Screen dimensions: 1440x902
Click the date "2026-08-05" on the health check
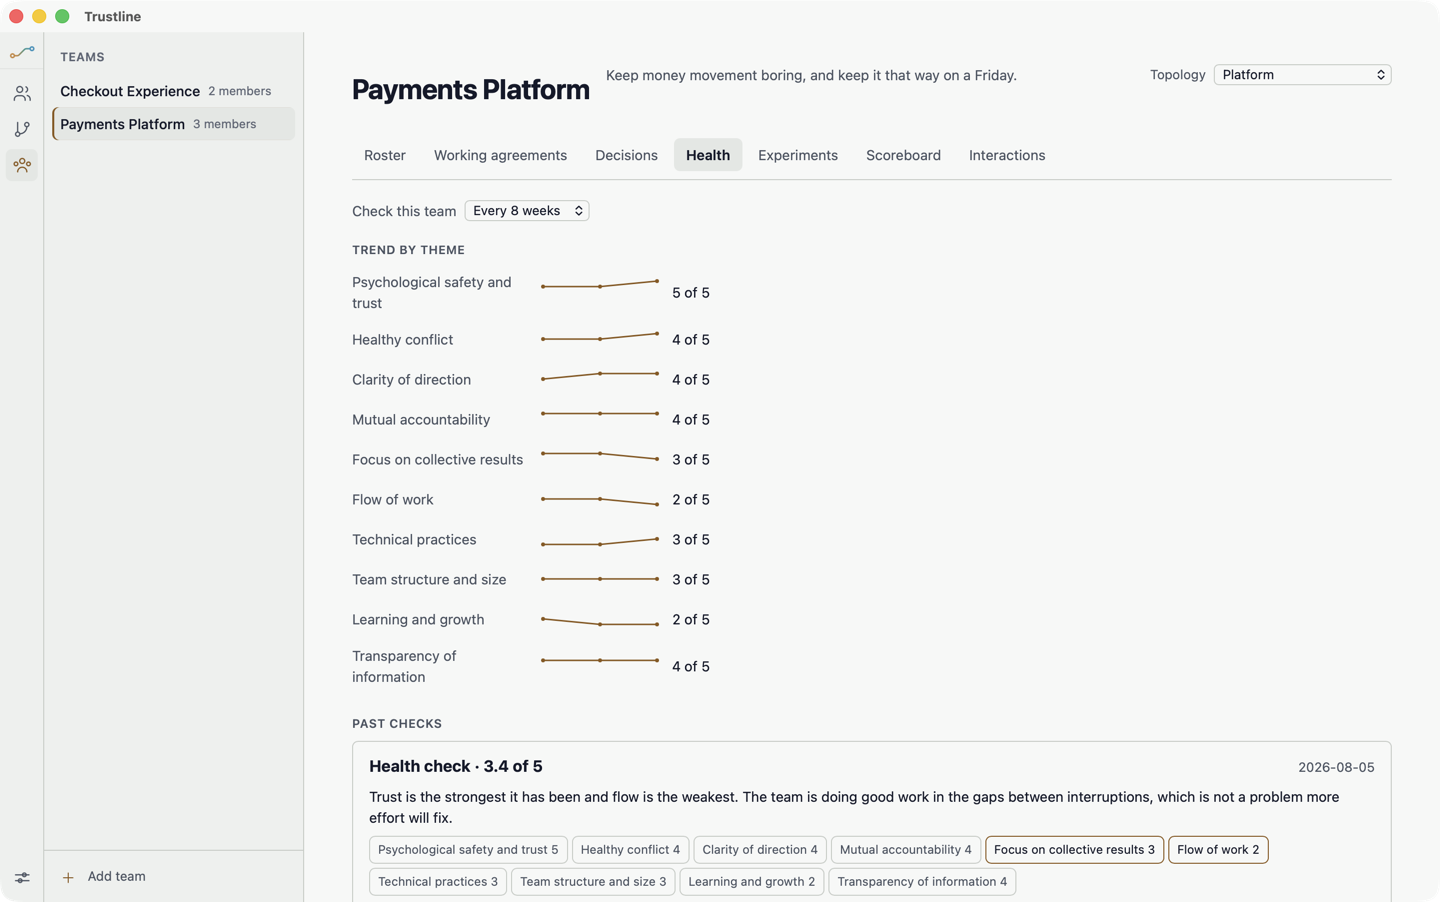point(1336,768)
